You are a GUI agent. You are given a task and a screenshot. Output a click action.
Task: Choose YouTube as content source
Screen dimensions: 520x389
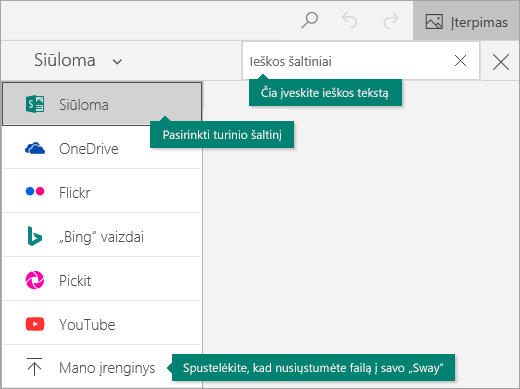point(102,324)
